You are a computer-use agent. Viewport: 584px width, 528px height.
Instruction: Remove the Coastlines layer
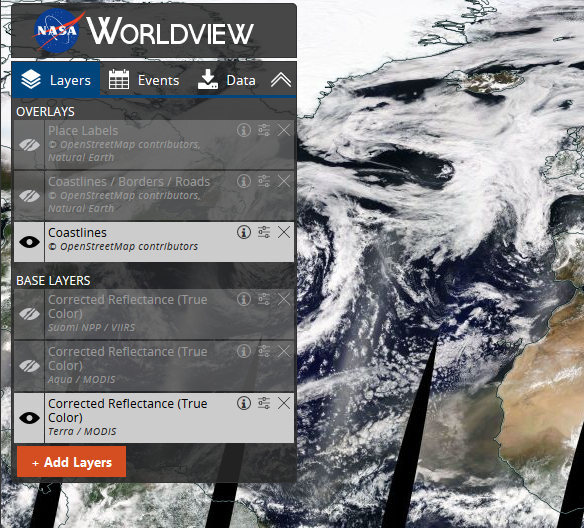tap(284, 232)
